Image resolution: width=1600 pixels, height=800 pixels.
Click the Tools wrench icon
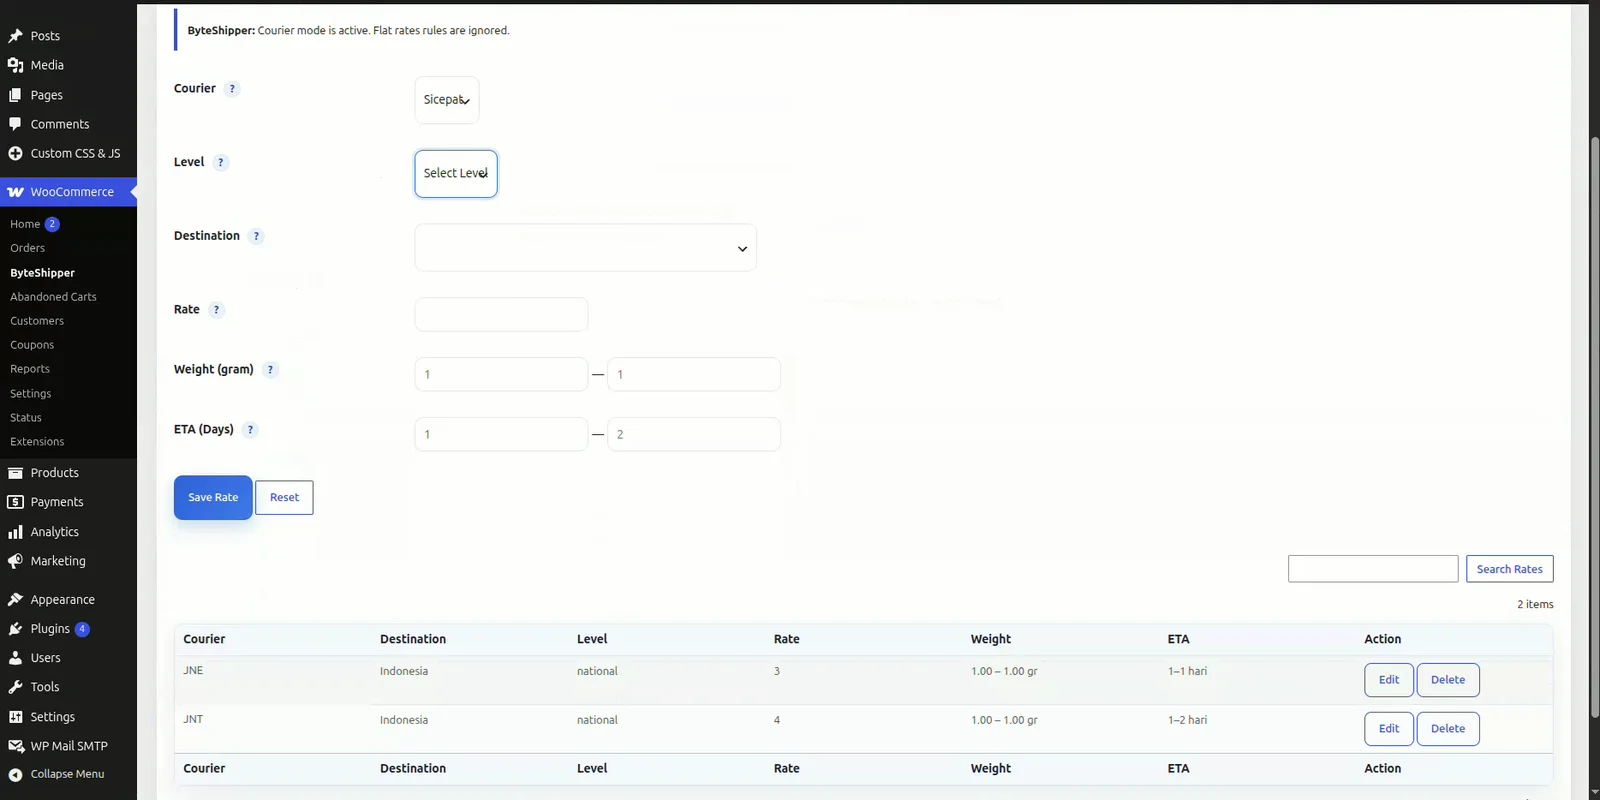15,687
